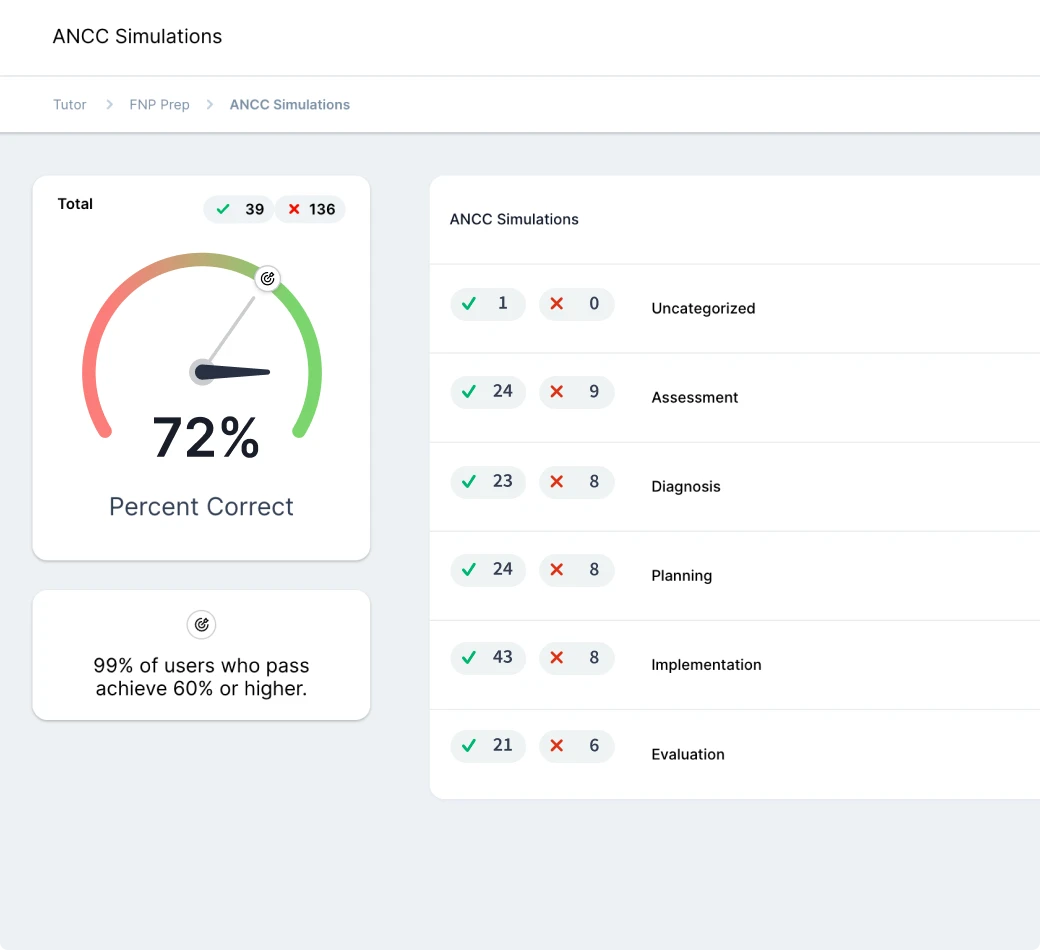1040x950 pixels.
Task: Click Evaluation correct badge showing 21
Action: tap(488, 746)
